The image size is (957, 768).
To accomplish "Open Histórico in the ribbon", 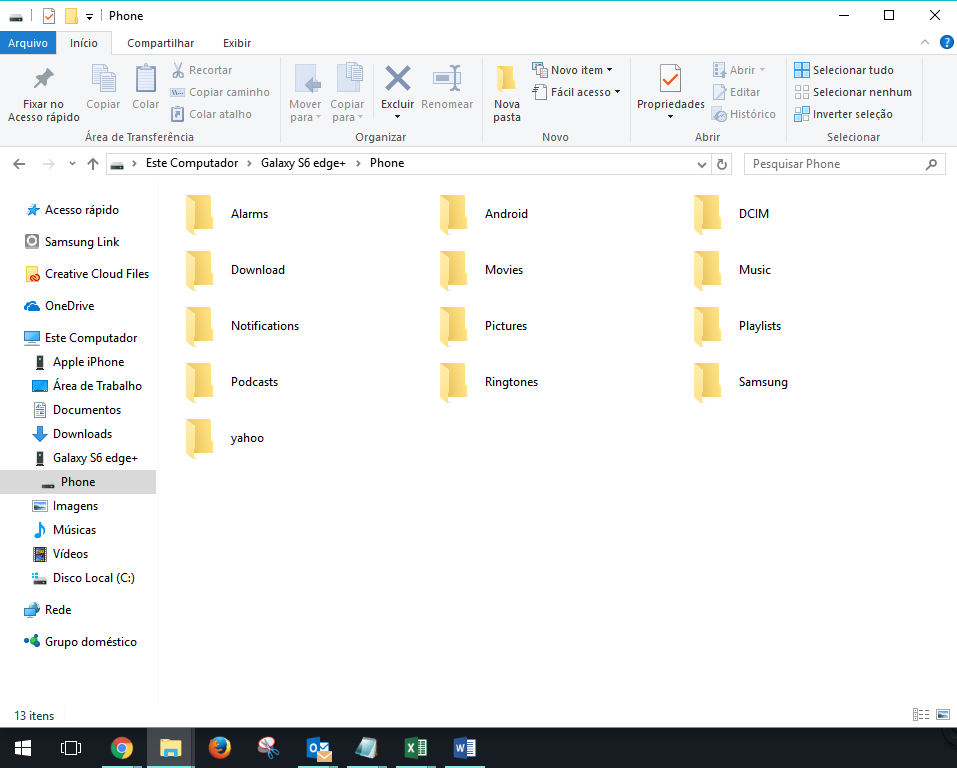I will [744, 114].
